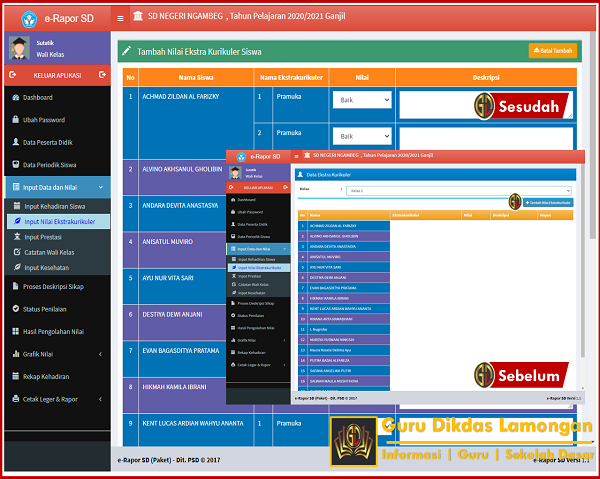Click student name ANISATUL MUVIRO
The image size is (600, 479).
(168, 242)
